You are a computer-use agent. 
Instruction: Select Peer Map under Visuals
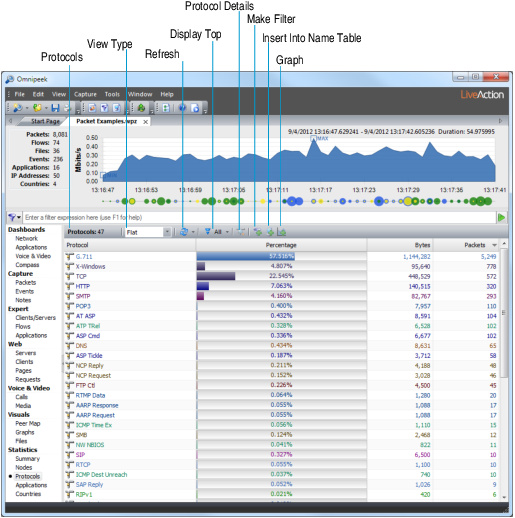coord(28,424)
